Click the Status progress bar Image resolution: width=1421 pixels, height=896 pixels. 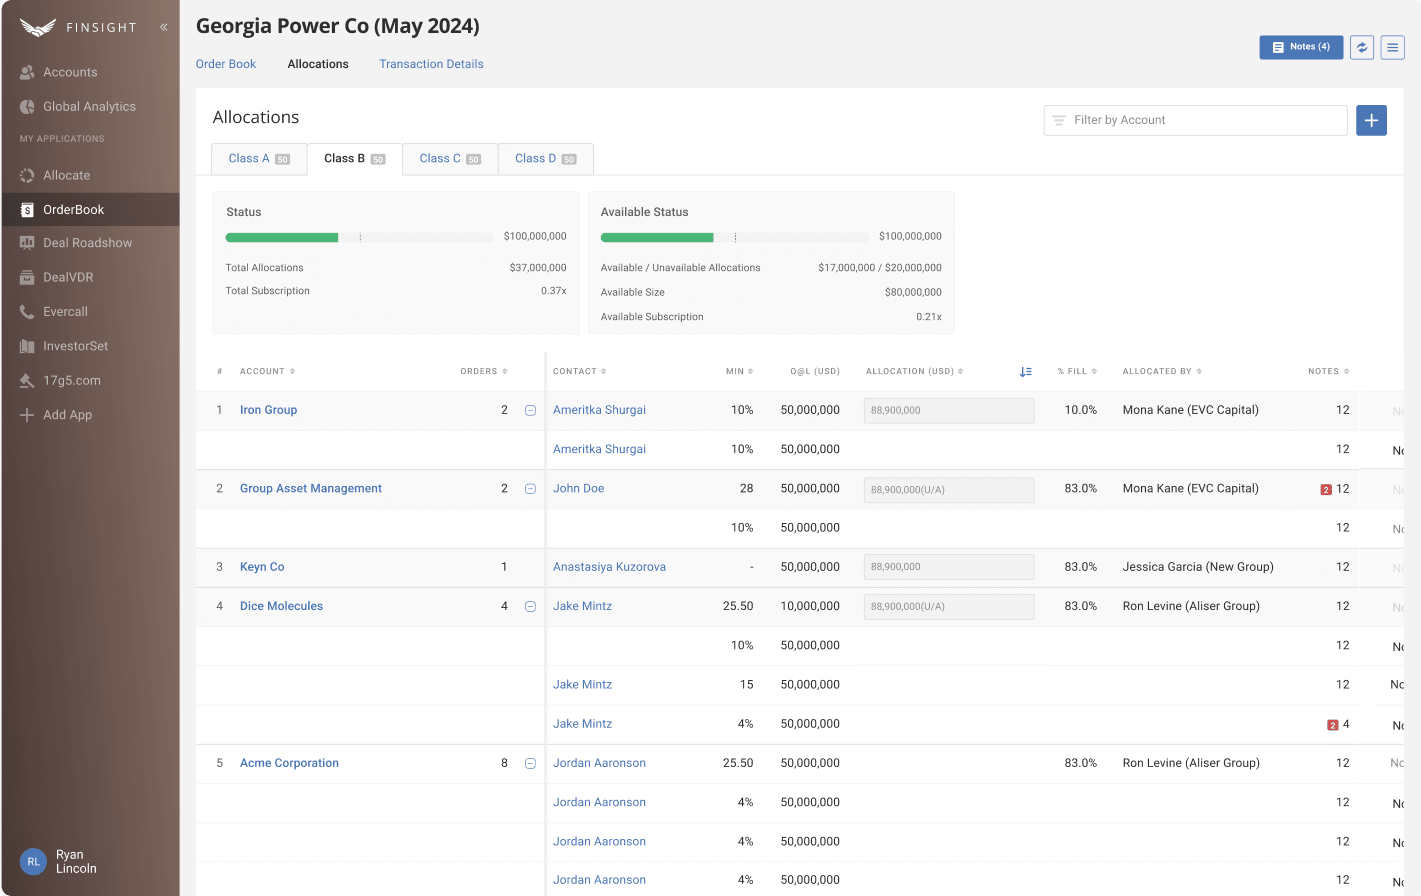tap(359, 238)
